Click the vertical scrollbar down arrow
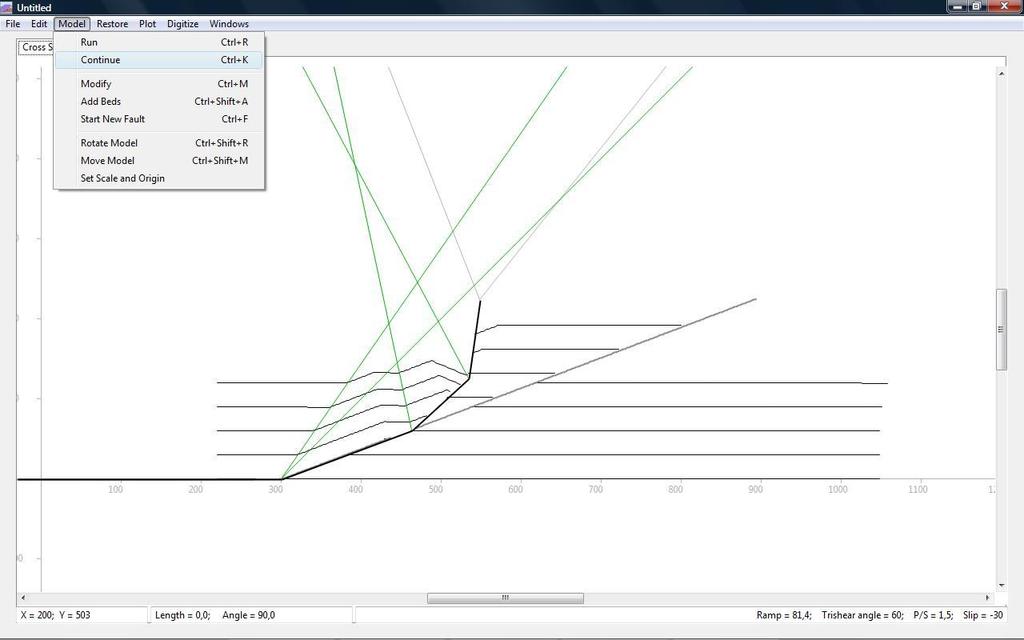Viewport: 1024px width, 640px height. coord(1001,586)
